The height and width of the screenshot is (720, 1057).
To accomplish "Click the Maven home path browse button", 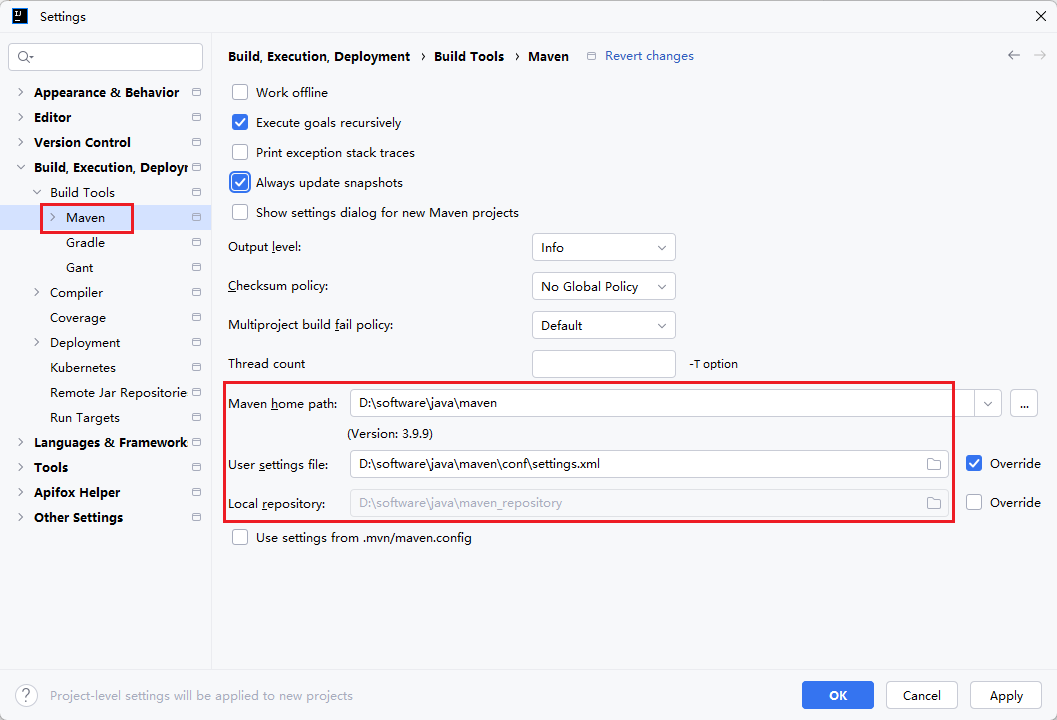I will click(x=1023, y=403).
